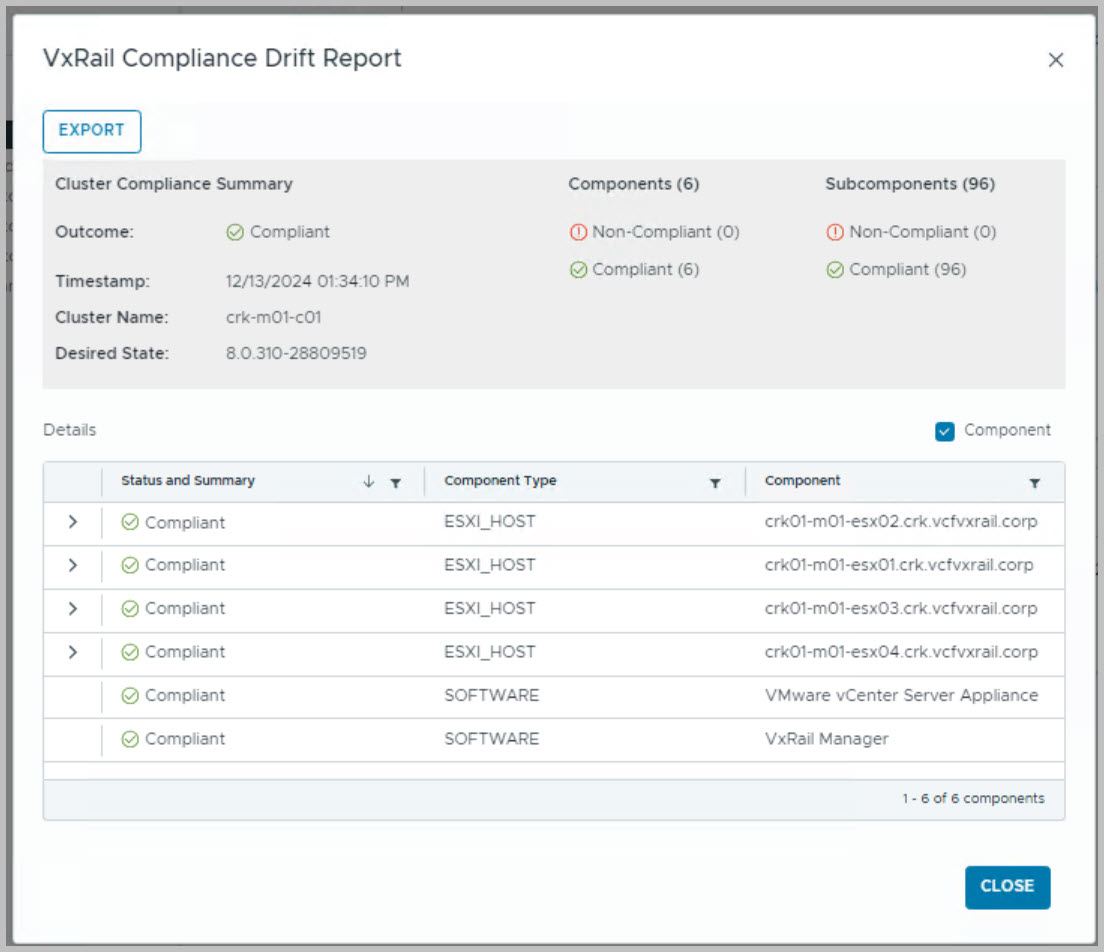Expand the crk01-m01-esx03 host row
This screenshot has width=1104, height=952.
[72, 608]
